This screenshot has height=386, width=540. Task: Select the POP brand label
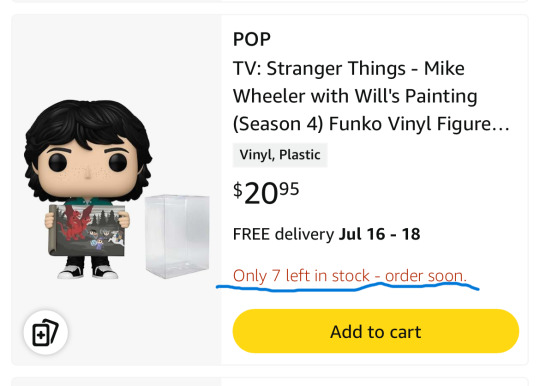(x=252, y=39)
